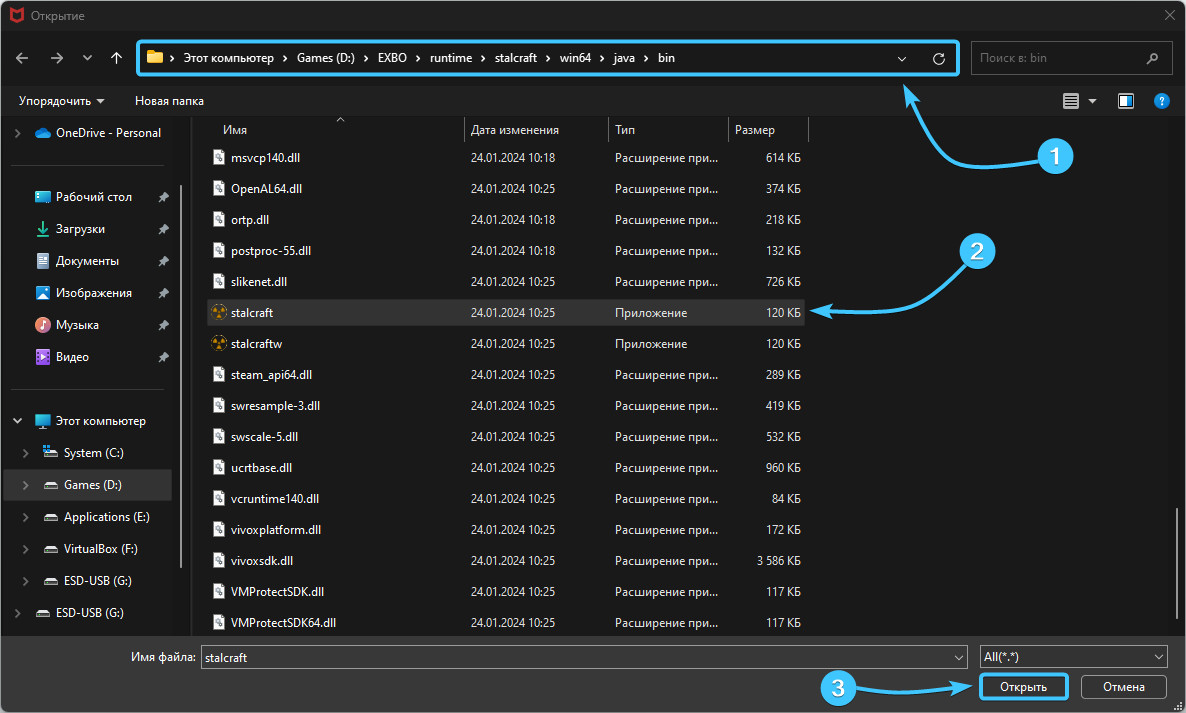Click the Имя файла input field

pyautogui.click(x=575, y=657)
